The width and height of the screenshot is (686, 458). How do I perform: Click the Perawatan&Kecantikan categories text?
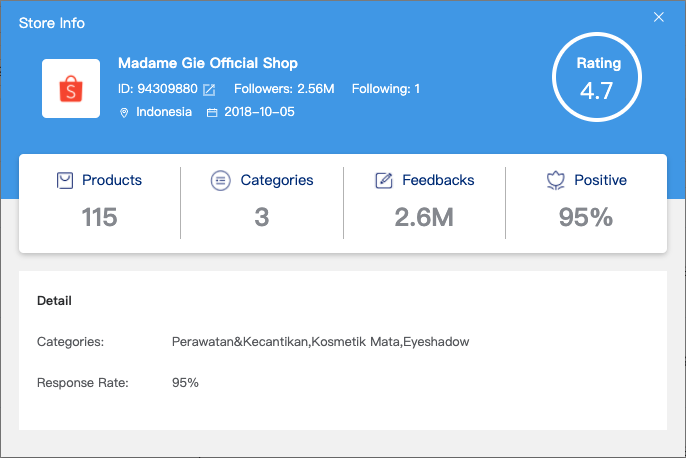(320, 342)
